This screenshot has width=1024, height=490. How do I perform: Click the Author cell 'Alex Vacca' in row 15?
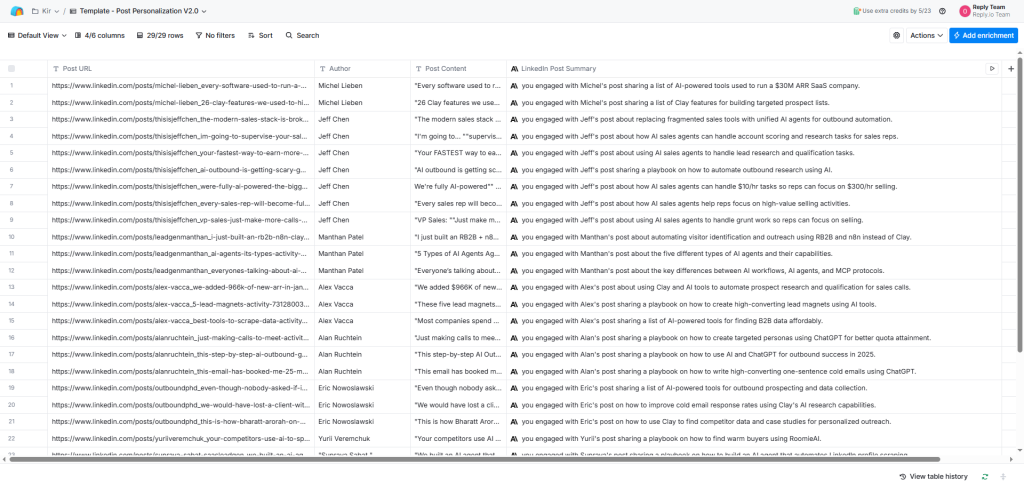[x=336, y=321]
